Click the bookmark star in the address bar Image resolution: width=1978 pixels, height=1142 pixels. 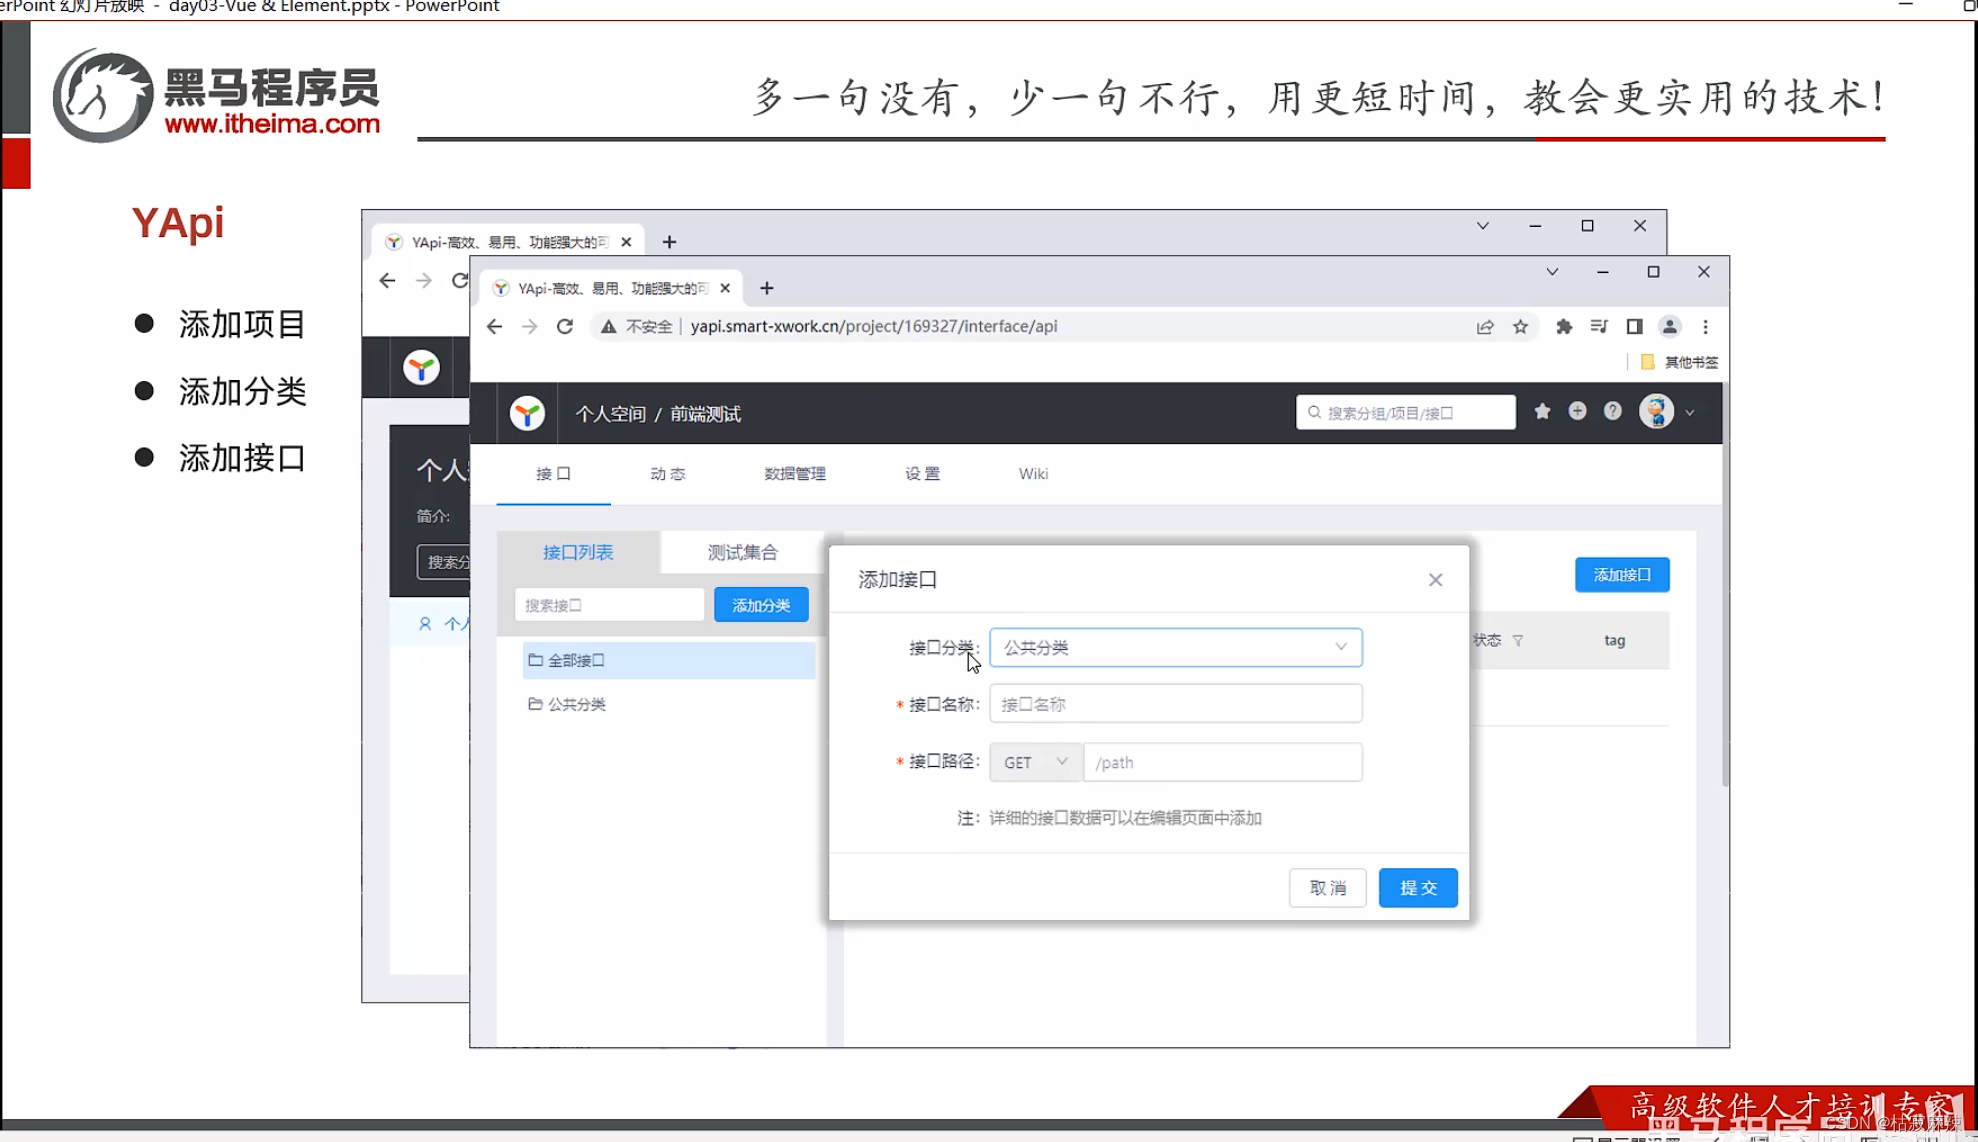click(x=1520, y=326)
